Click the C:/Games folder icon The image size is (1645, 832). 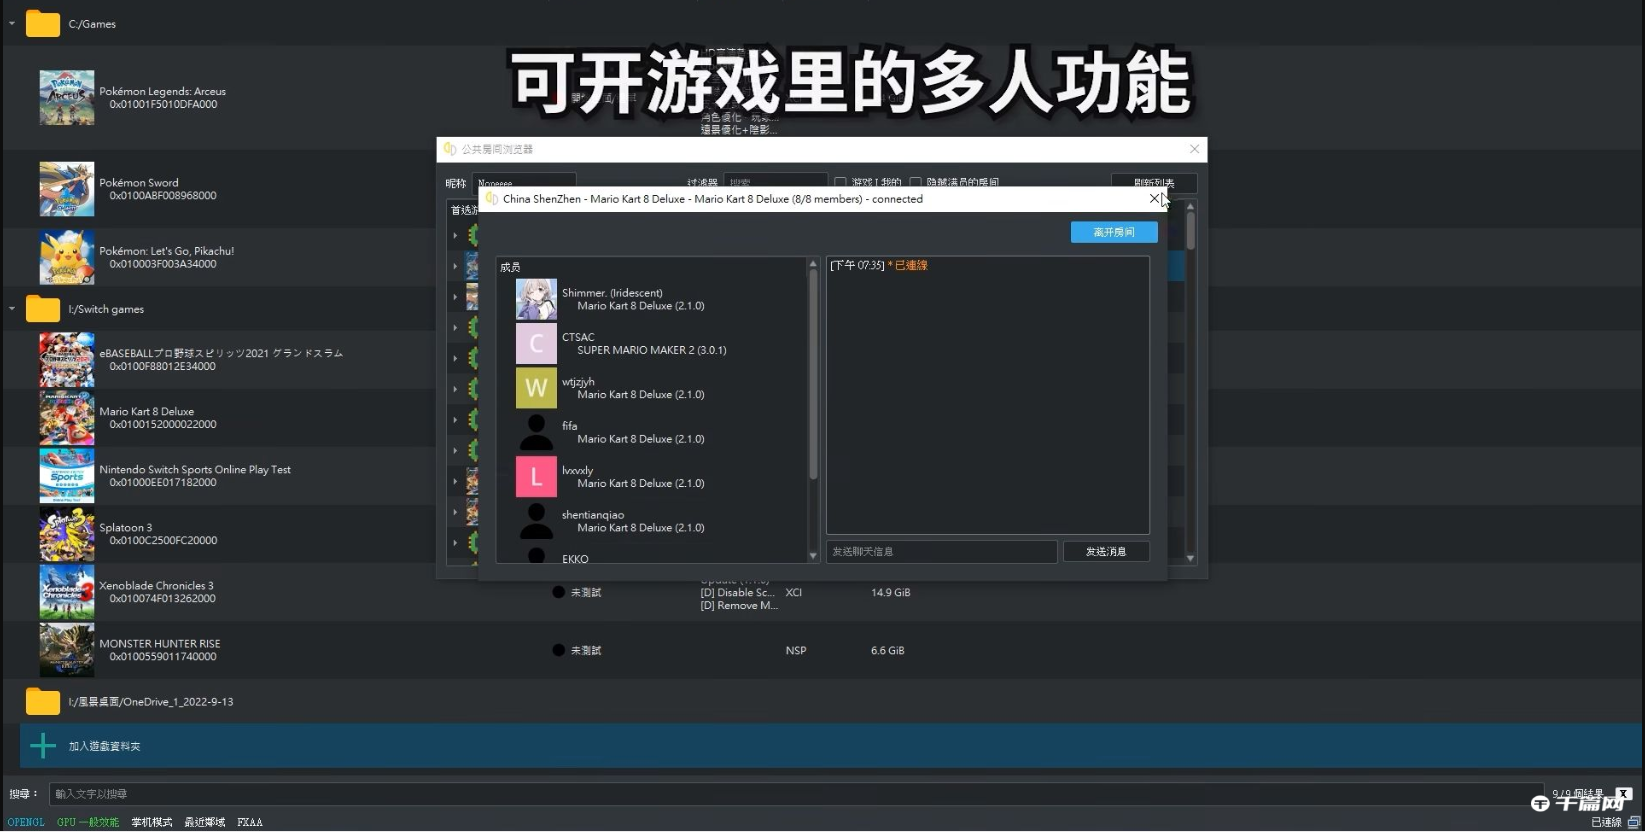point(43,23)
